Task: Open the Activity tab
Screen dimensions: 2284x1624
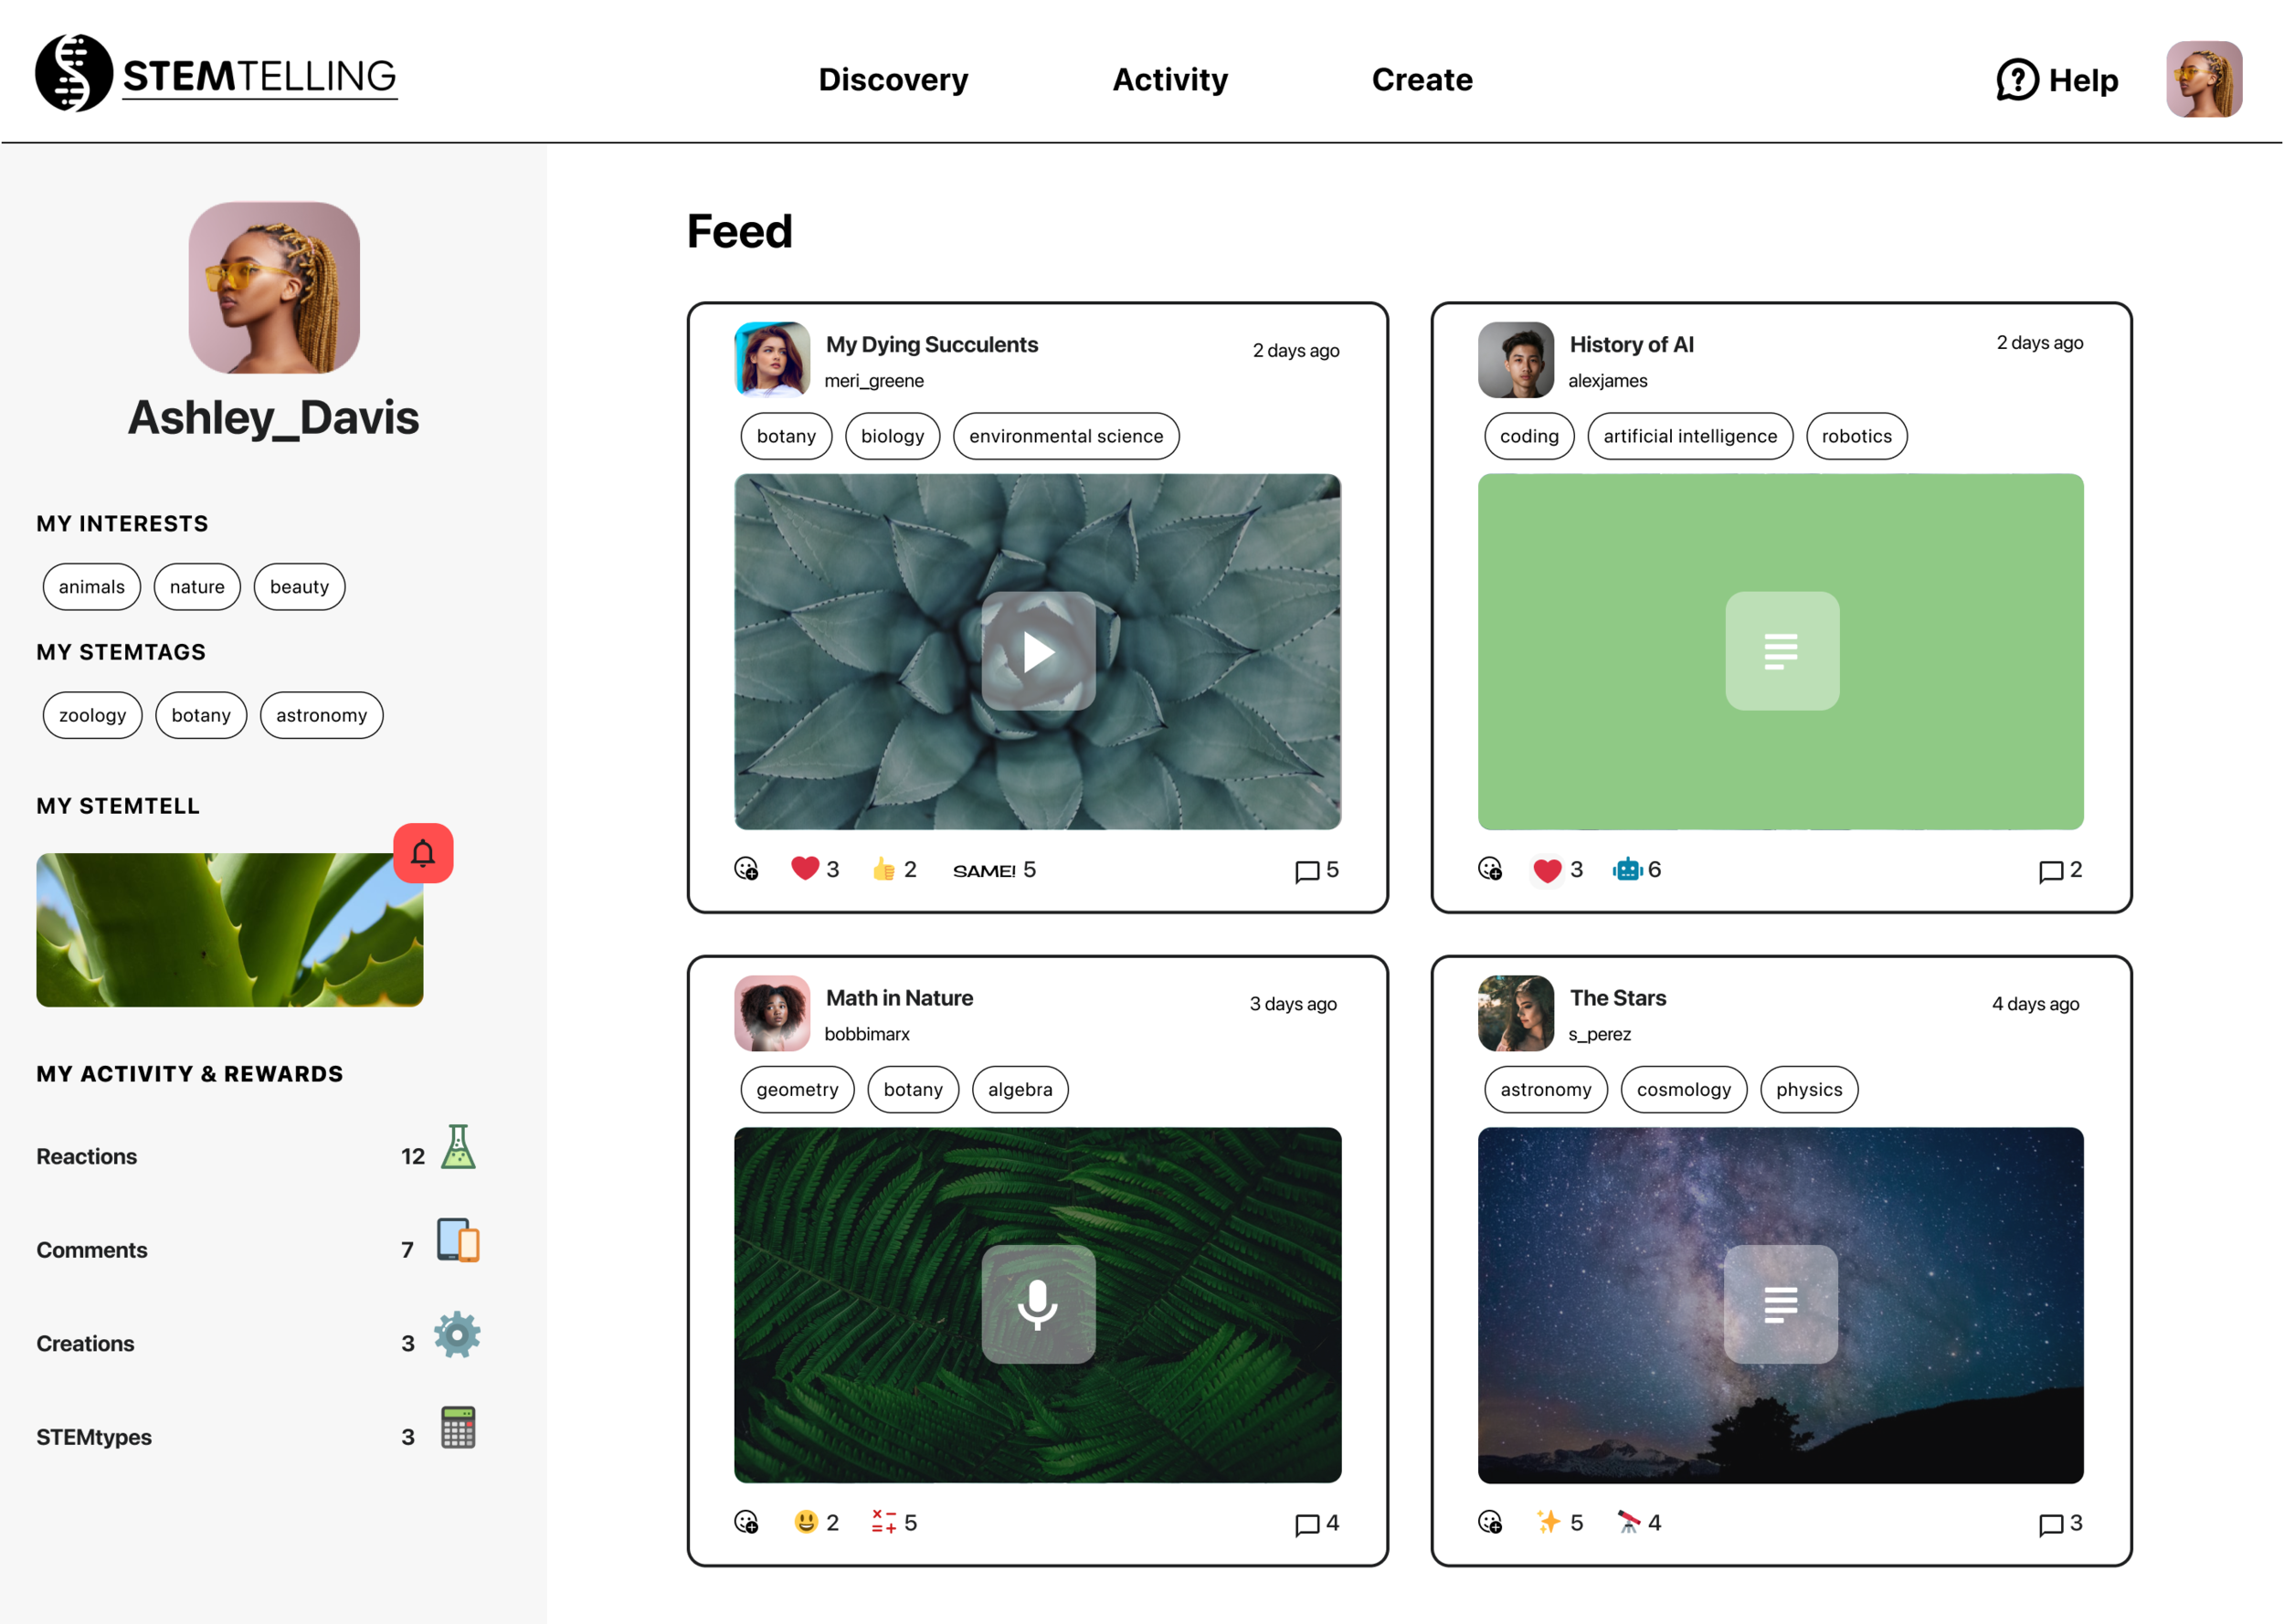Action: (x=1170, y=79)
